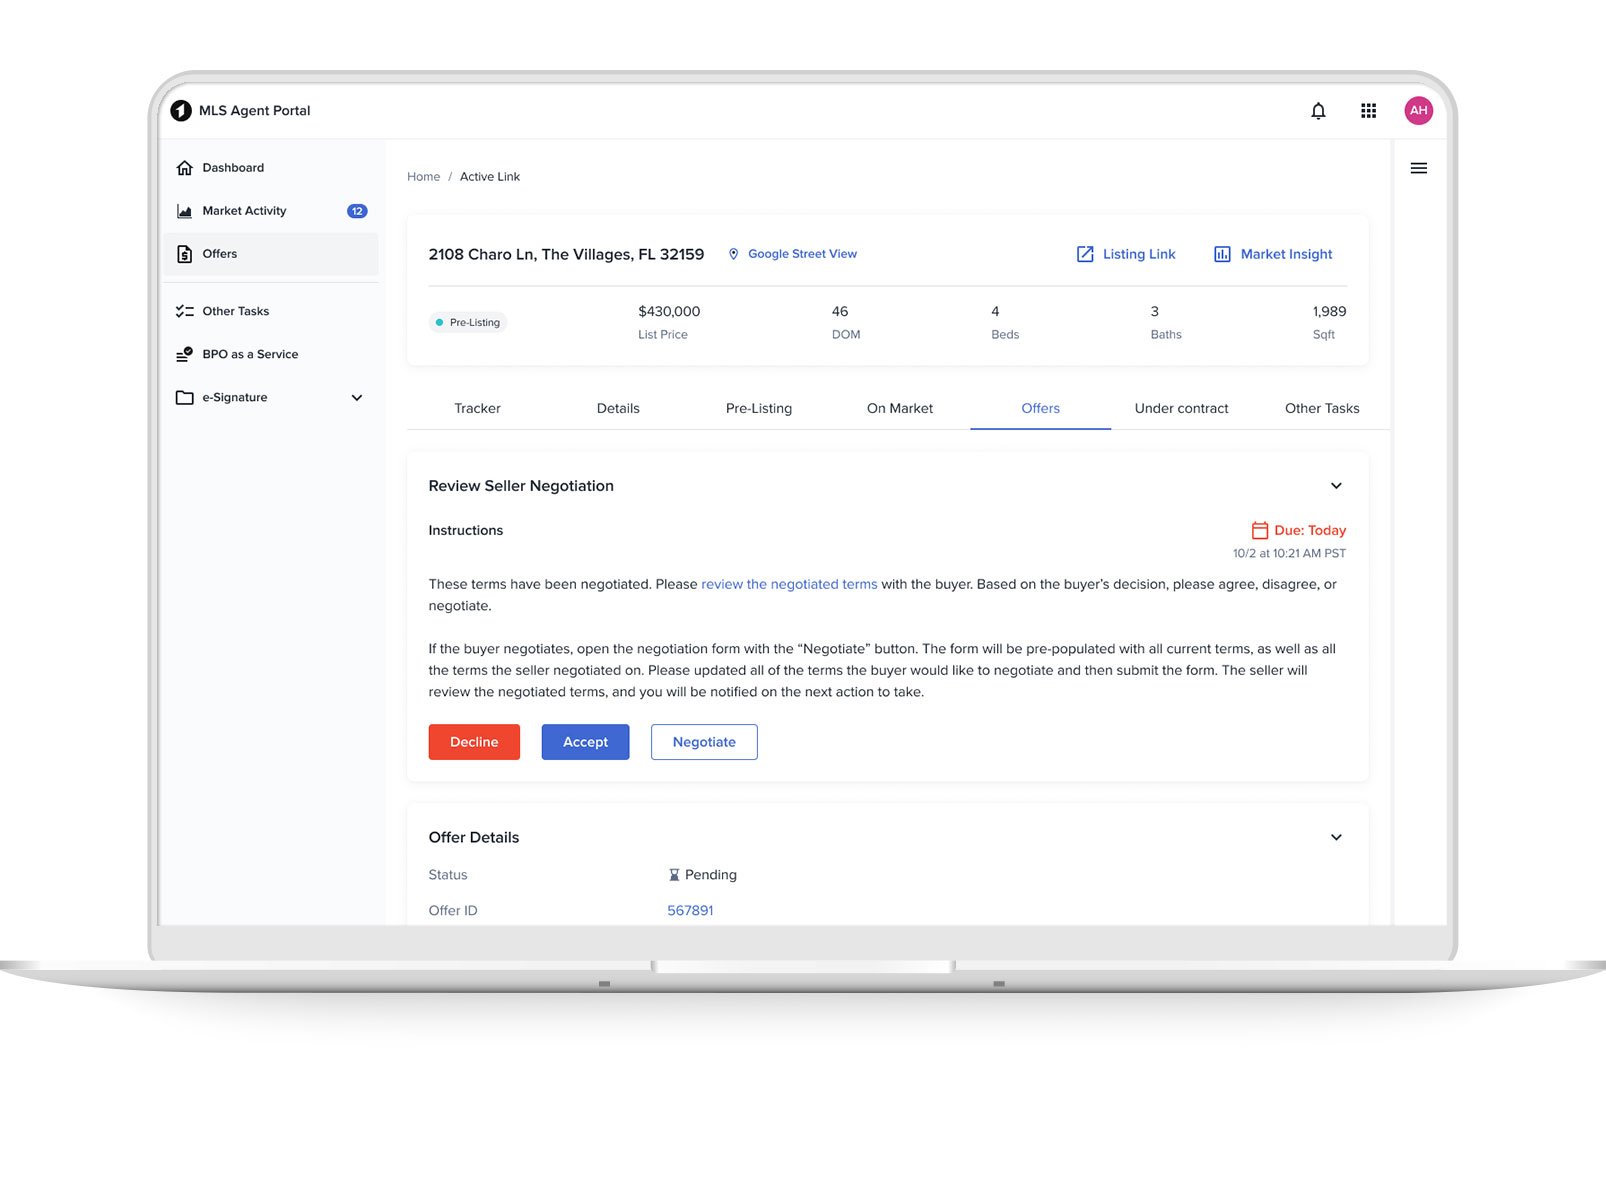The height and width of the screenshot is (1199, 1606).
Task: Collapse the Review Seller Negotiation section
Action: pyautogui.click(x=1336, y=486)
